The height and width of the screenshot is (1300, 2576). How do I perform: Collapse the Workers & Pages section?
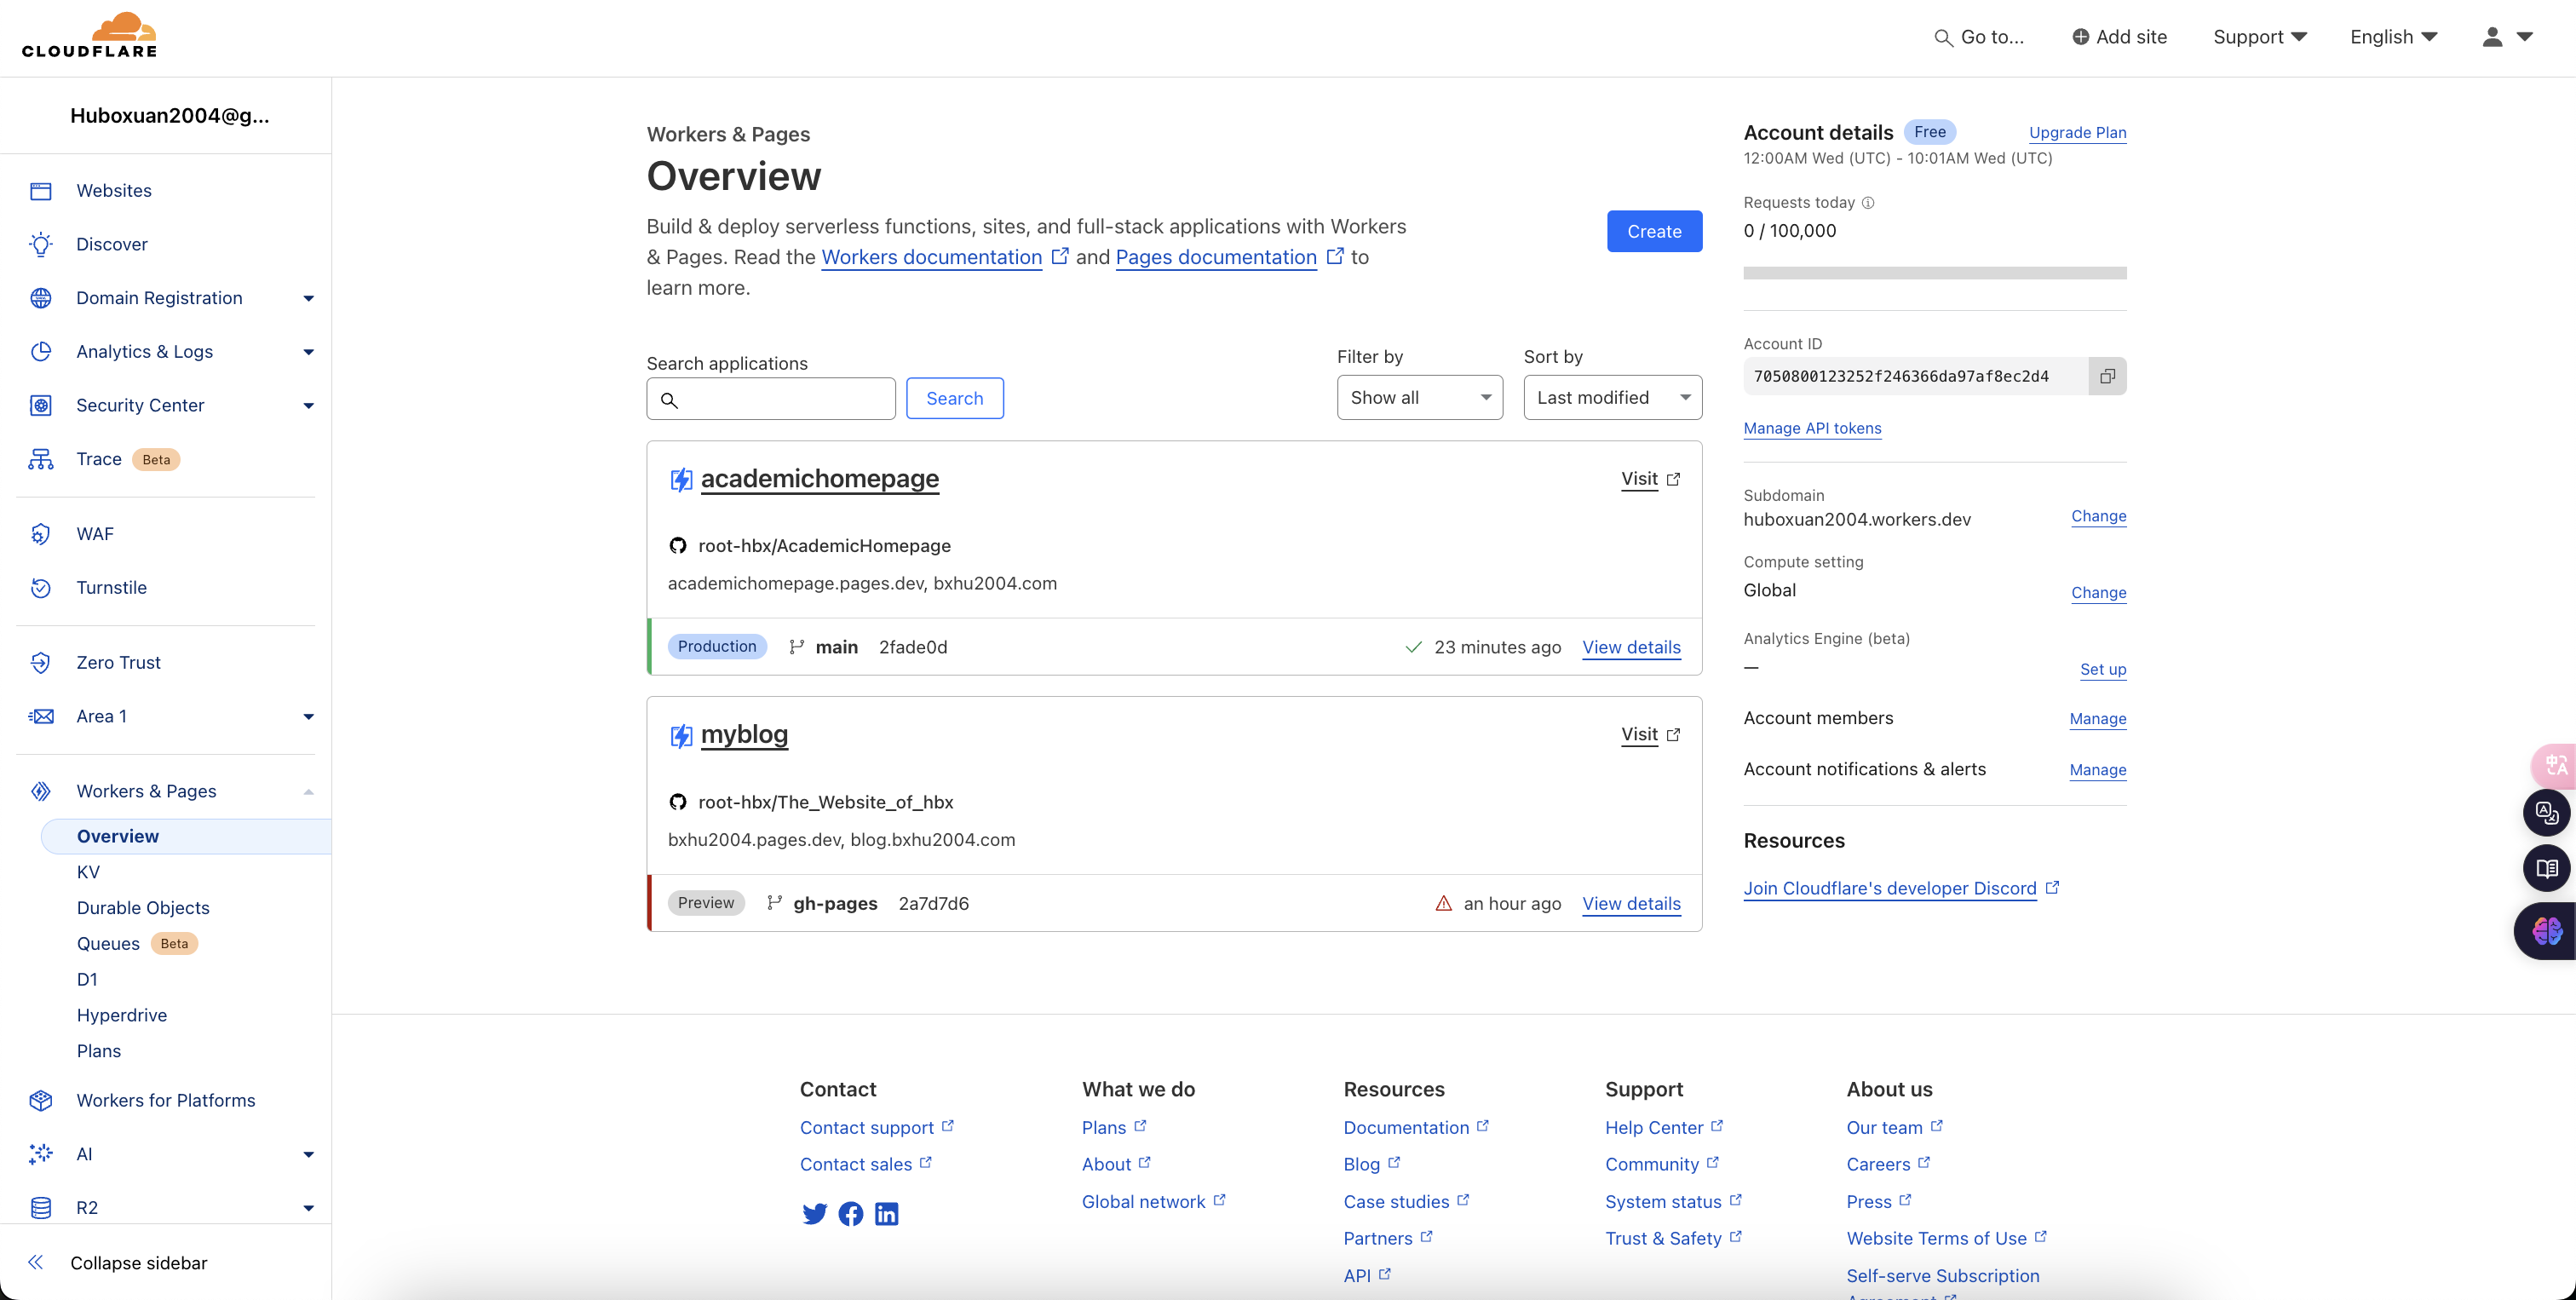pyautogui.click(x=308, y=792)
